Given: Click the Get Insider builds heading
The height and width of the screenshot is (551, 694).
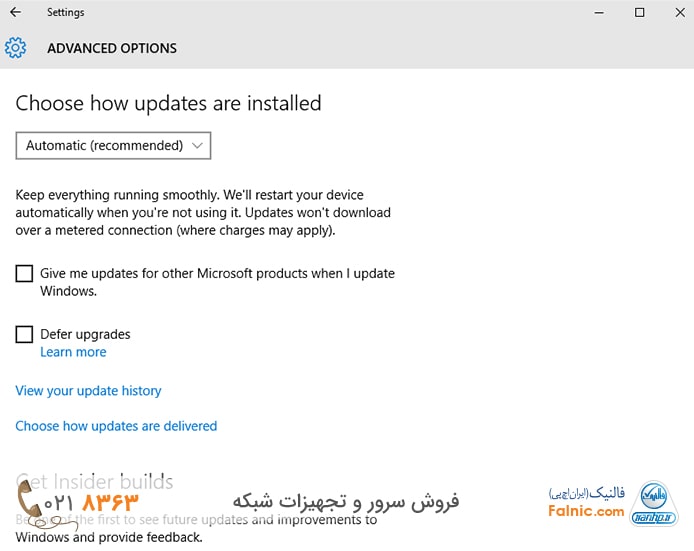Looking at the screenshot, I should [95, 482].
